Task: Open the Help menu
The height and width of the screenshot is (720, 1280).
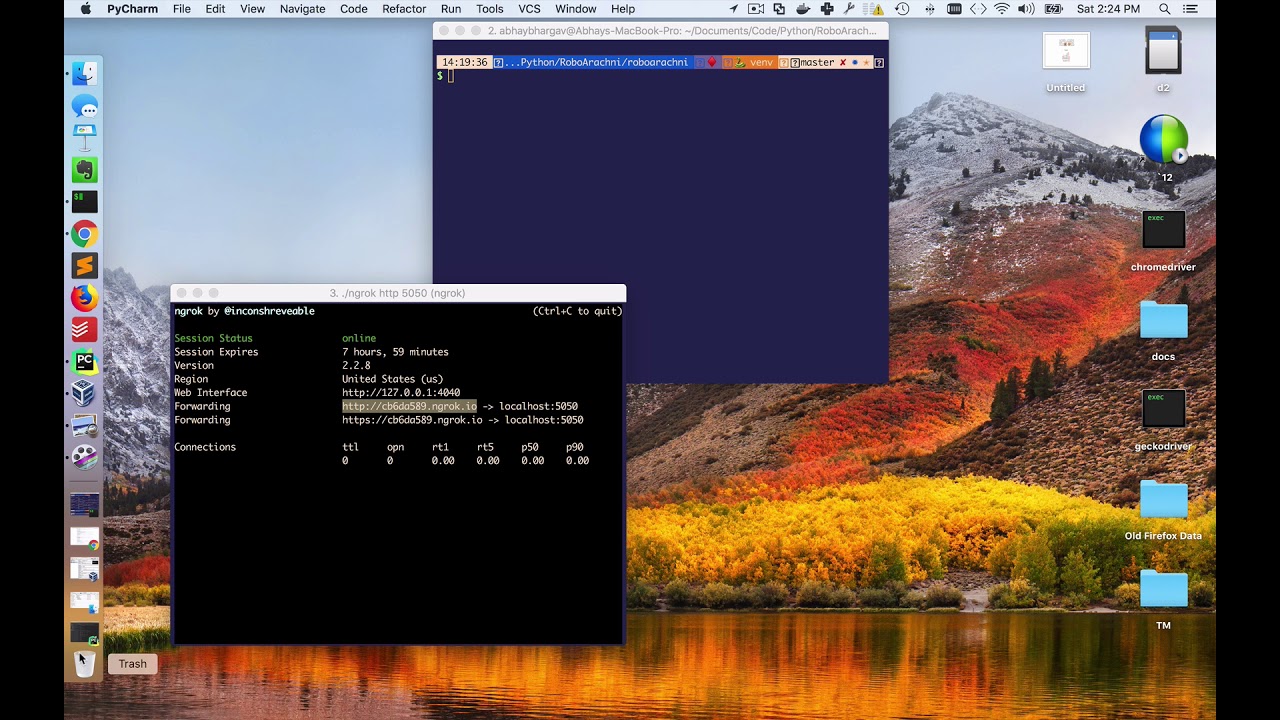Action: pyautogui.click(x=623, y=9)
